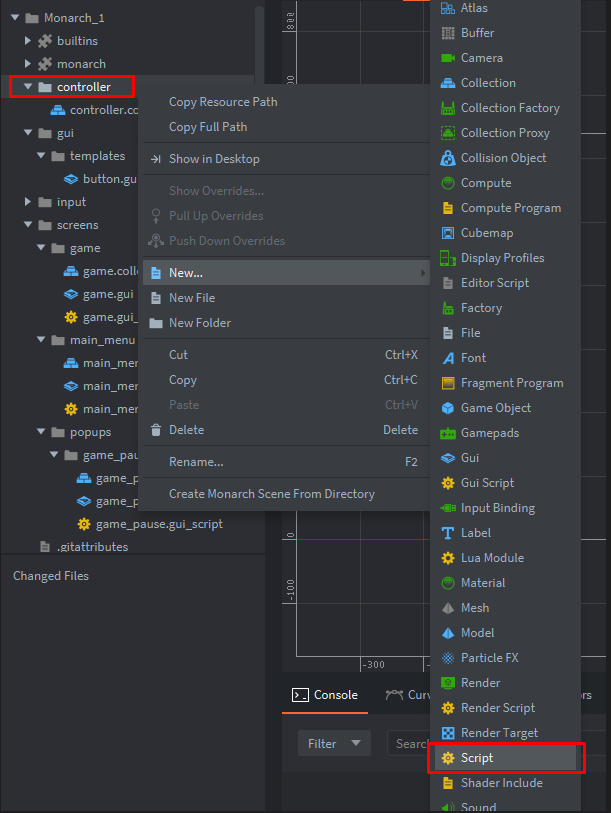The image size is (611, 813).
Task: Click the Rename... context menu option
Action: pos(196,462)
